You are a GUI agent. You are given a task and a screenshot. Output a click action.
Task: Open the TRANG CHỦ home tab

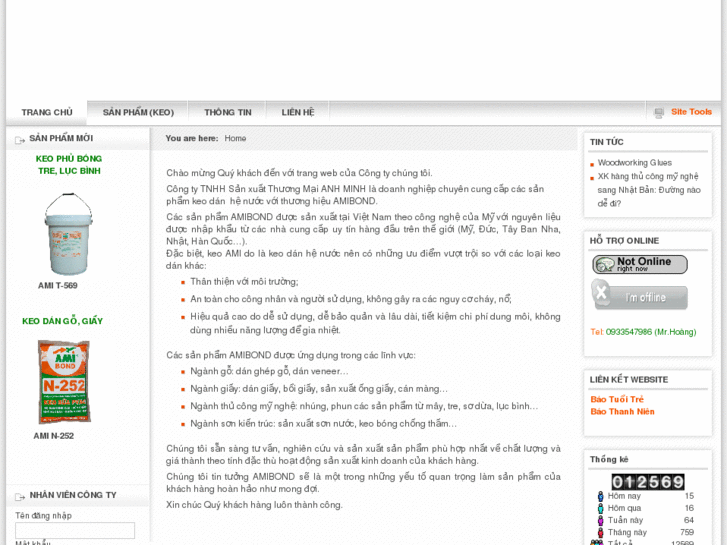tap(47, 112)
